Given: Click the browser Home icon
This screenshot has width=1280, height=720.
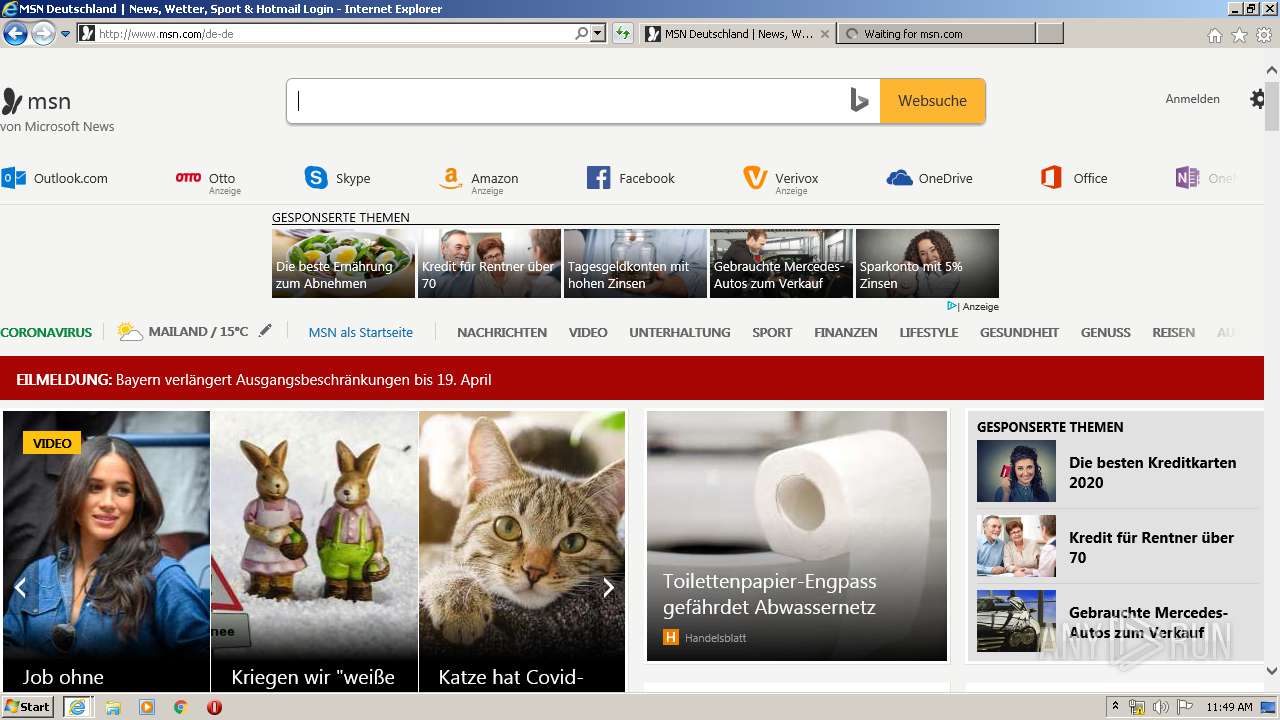Looking at the screenshot, I should [x=1214, y=35].
